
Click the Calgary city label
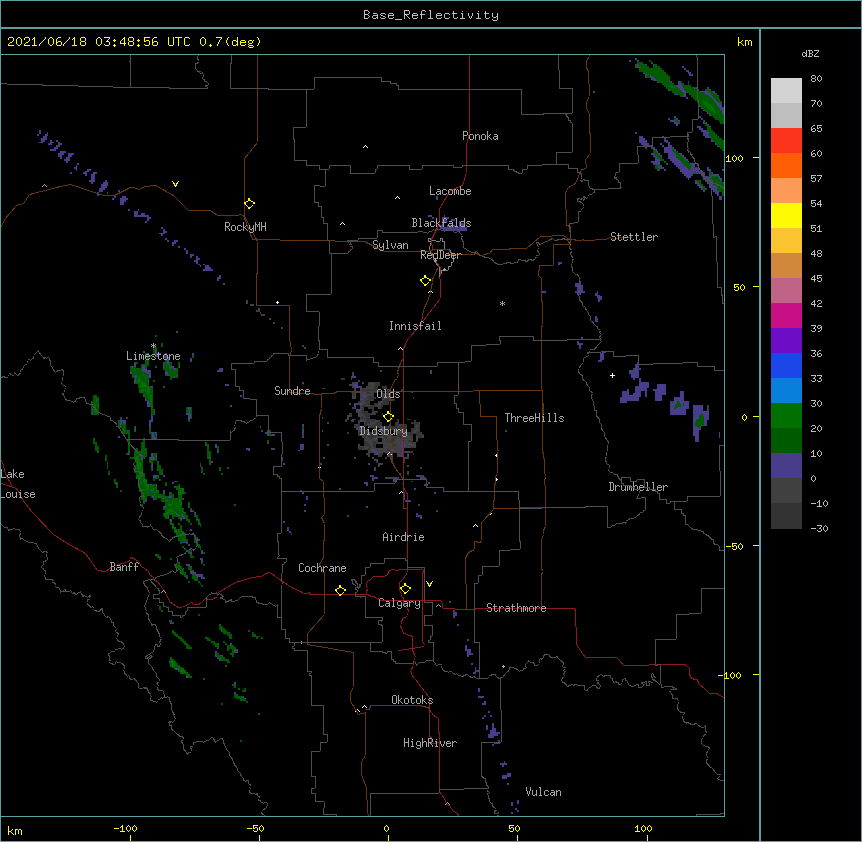click(x=399, y=603)
